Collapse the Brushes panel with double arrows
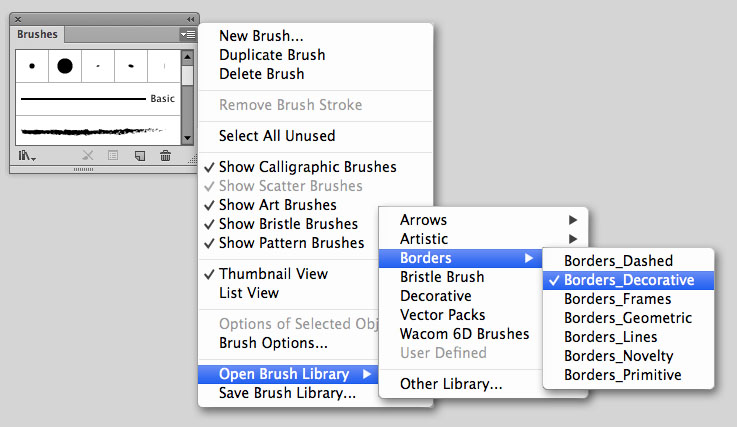 click(190, 19)
